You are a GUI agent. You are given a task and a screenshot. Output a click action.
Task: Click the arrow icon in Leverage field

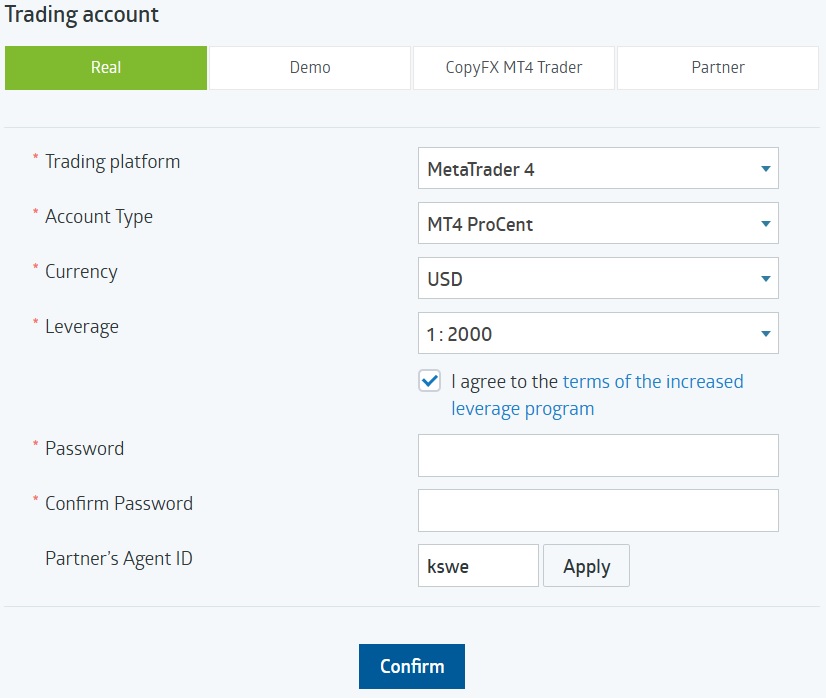765,334
